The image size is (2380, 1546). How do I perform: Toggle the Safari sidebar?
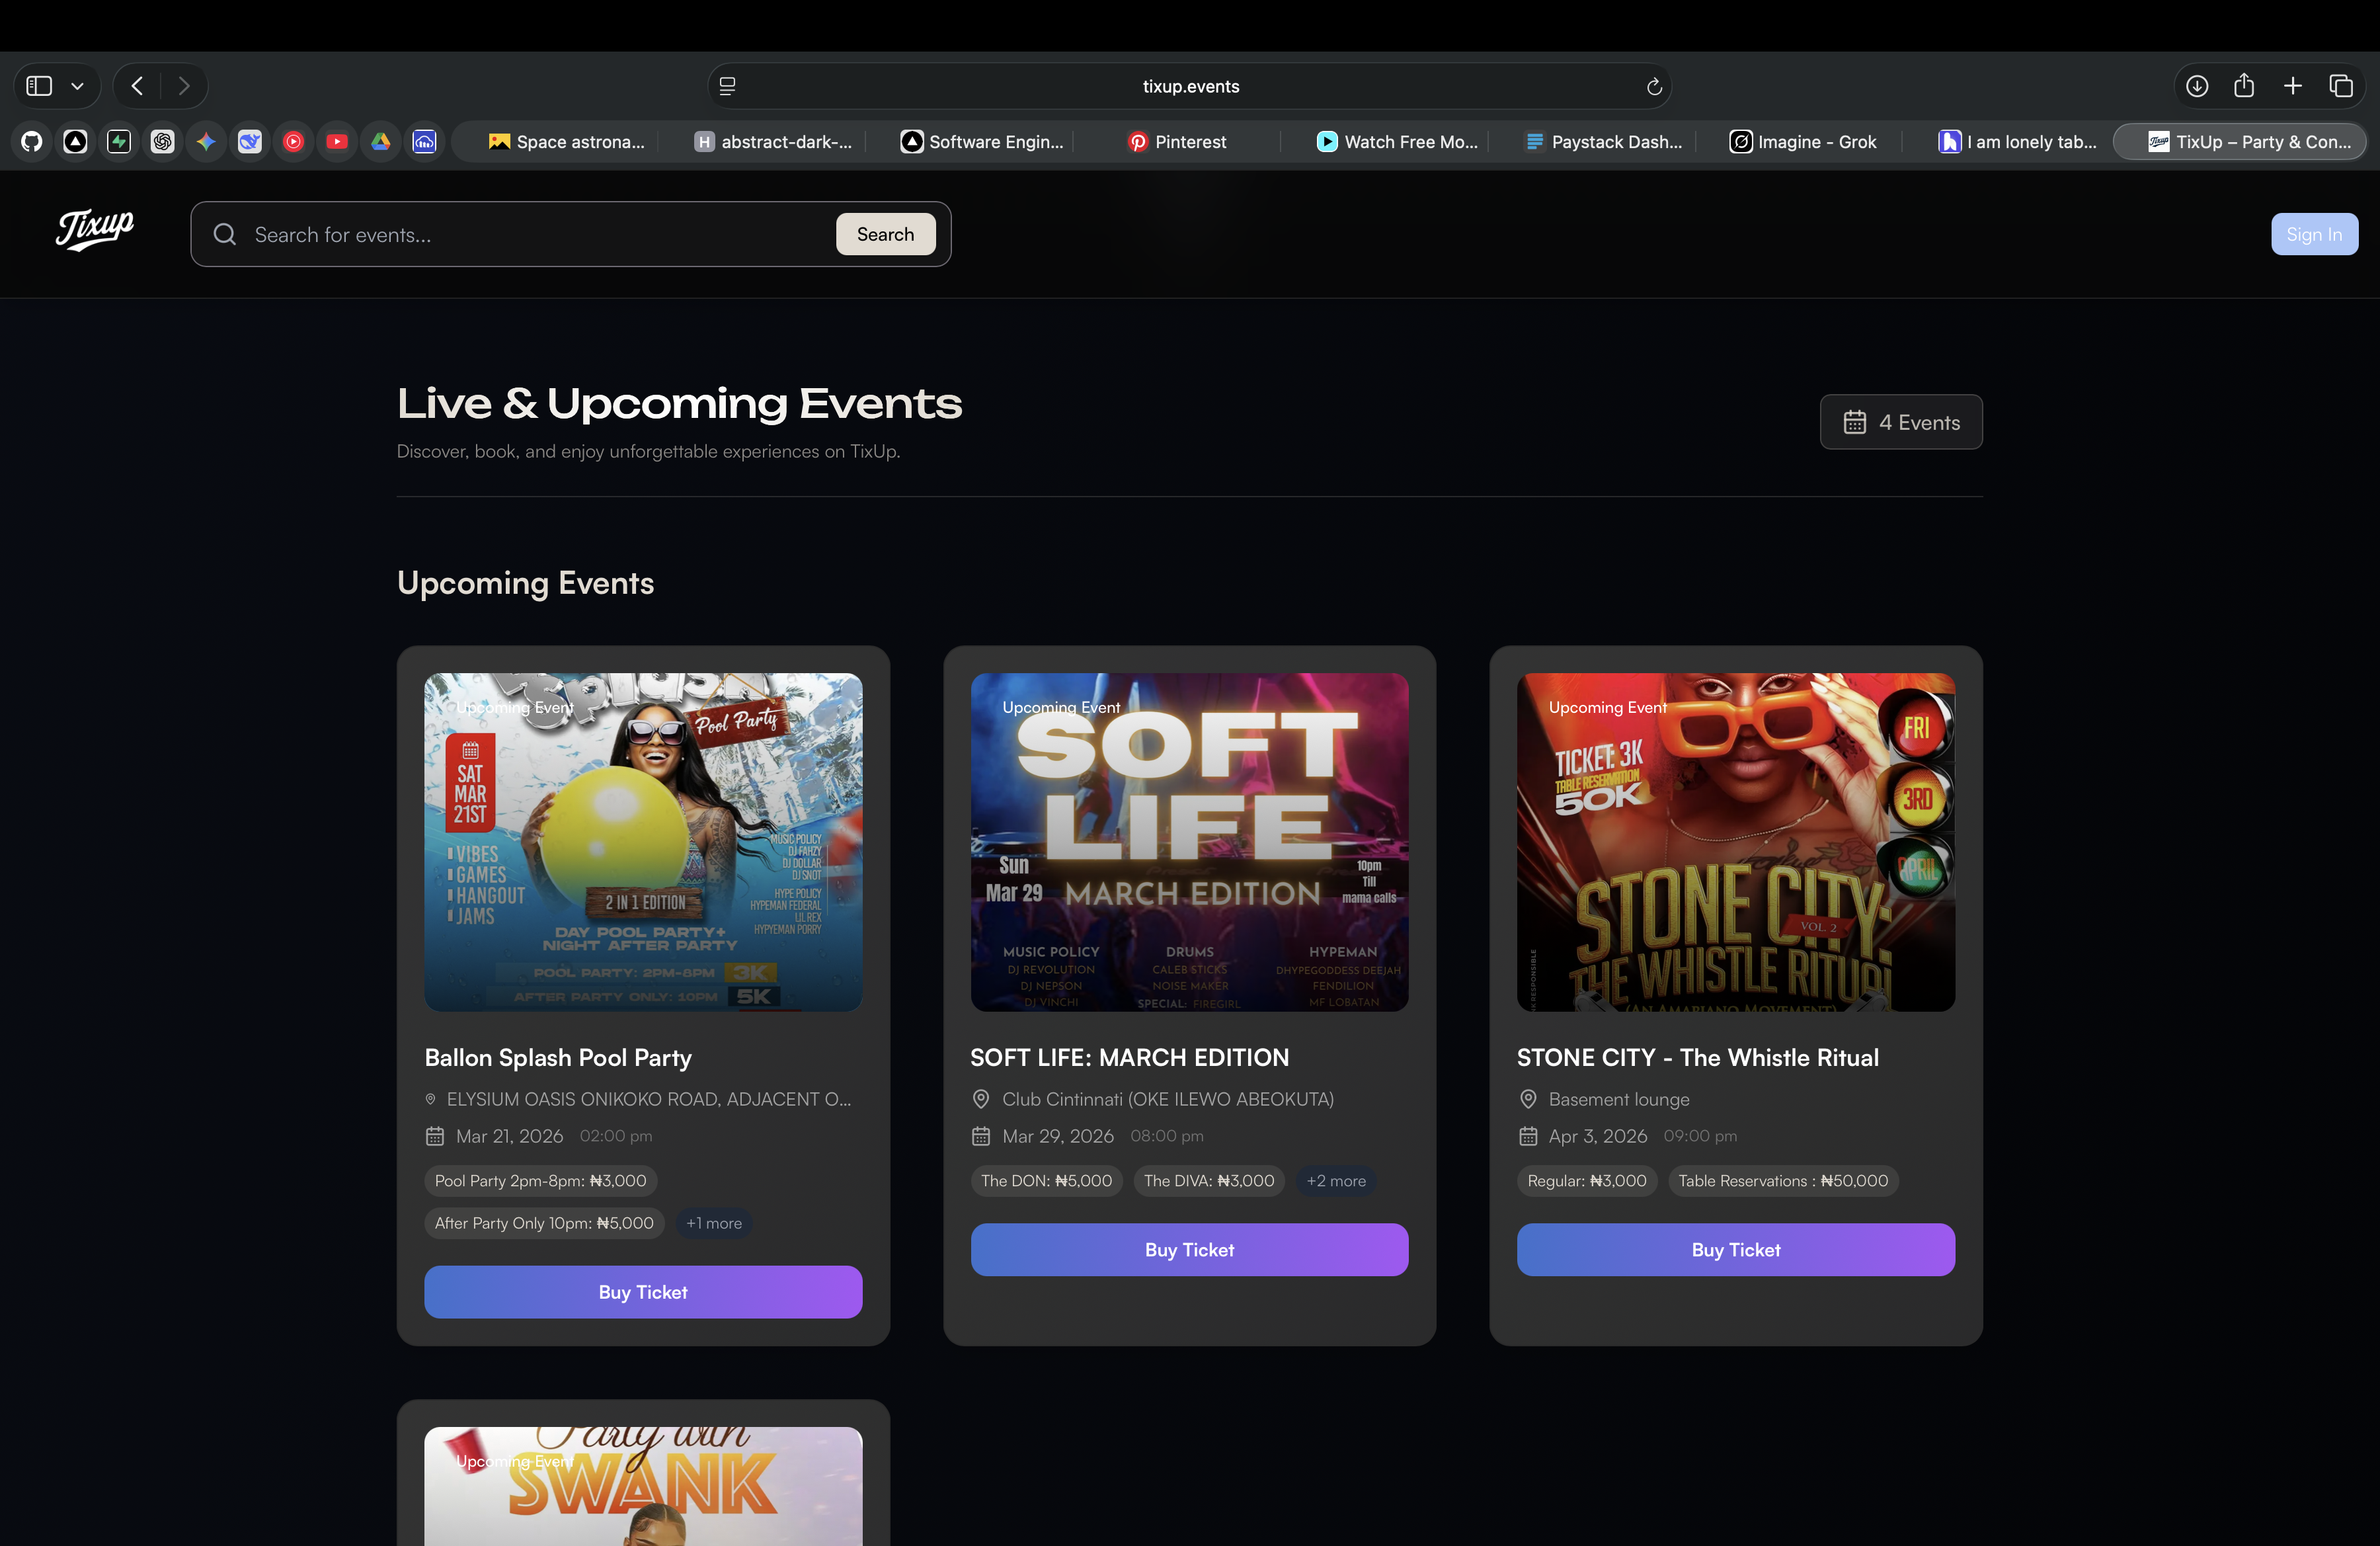39,86
